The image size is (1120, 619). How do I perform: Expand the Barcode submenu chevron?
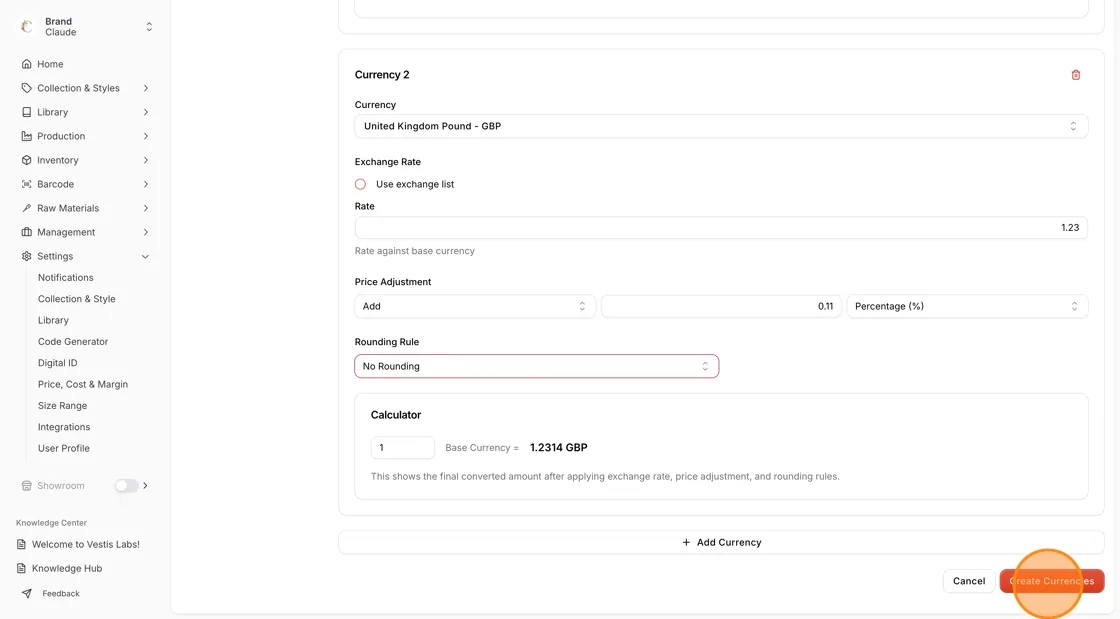click(146, 184)
